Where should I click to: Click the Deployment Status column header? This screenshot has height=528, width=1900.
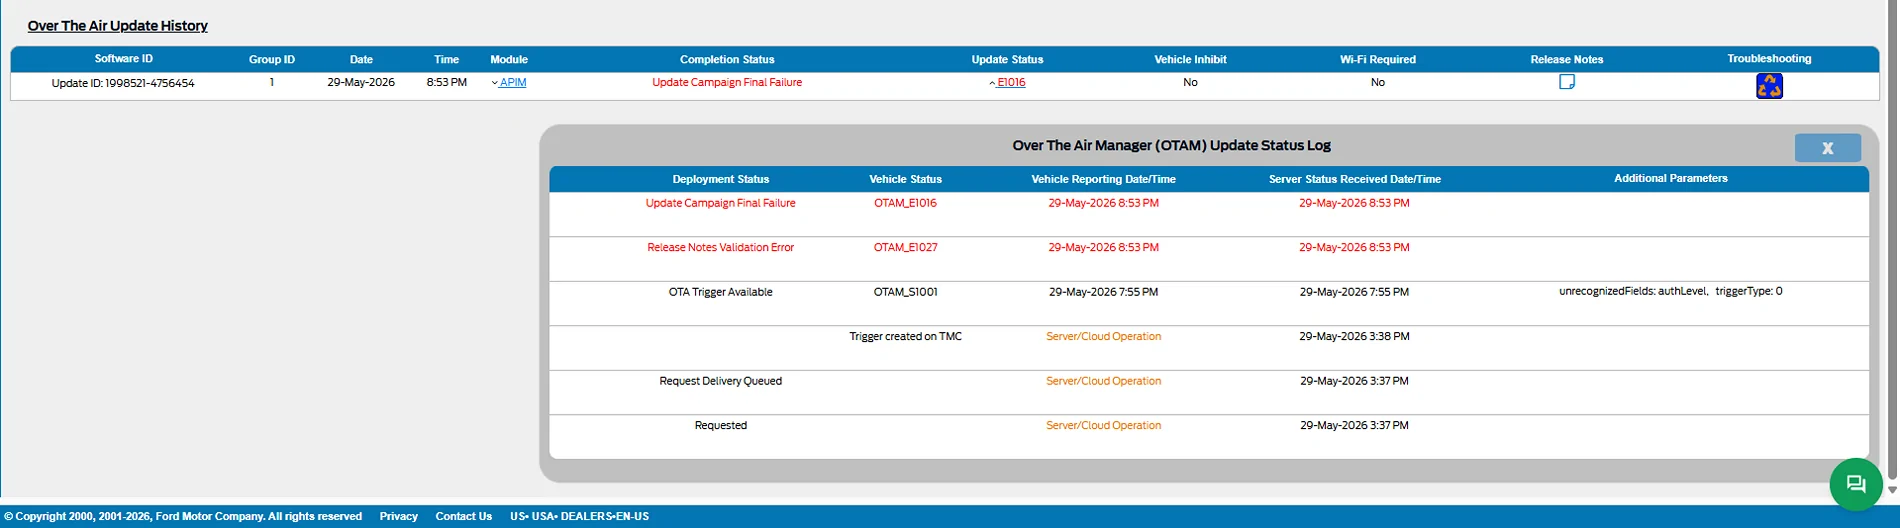[720, 179]
